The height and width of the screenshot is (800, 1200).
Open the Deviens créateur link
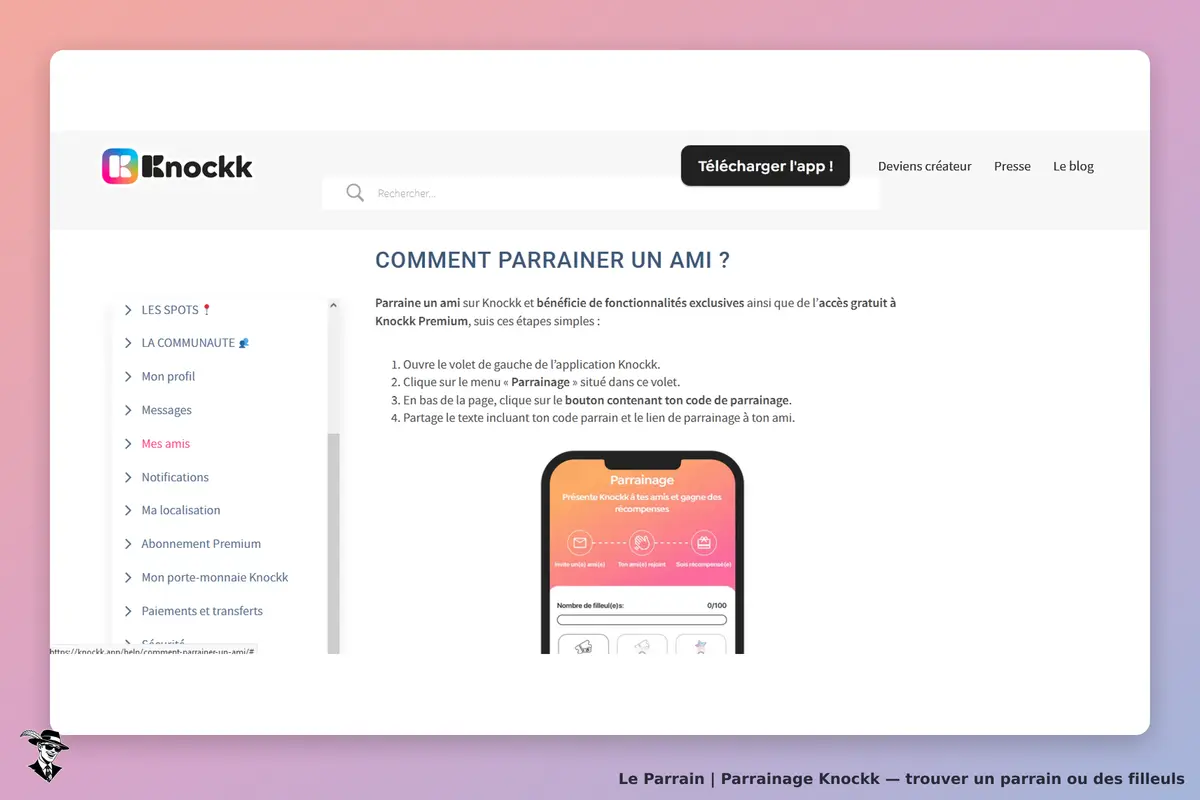pyautogui.click(x=925, y=166)
